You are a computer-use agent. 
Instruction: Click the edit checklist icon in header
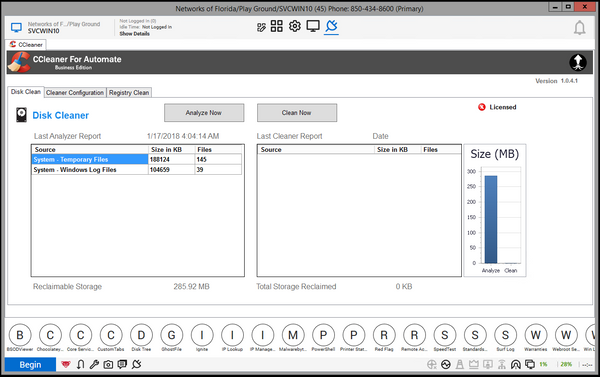(261, 27)
